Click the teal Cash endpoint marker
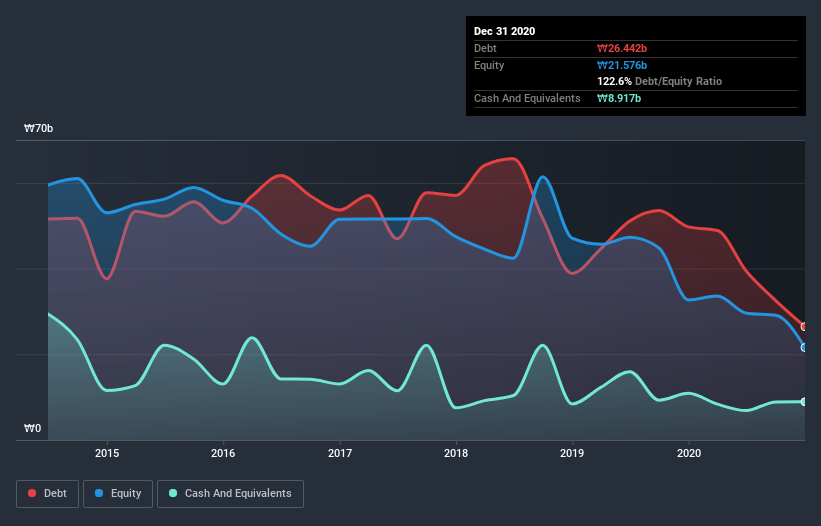 pyautogui.click(x=804, y=402)
